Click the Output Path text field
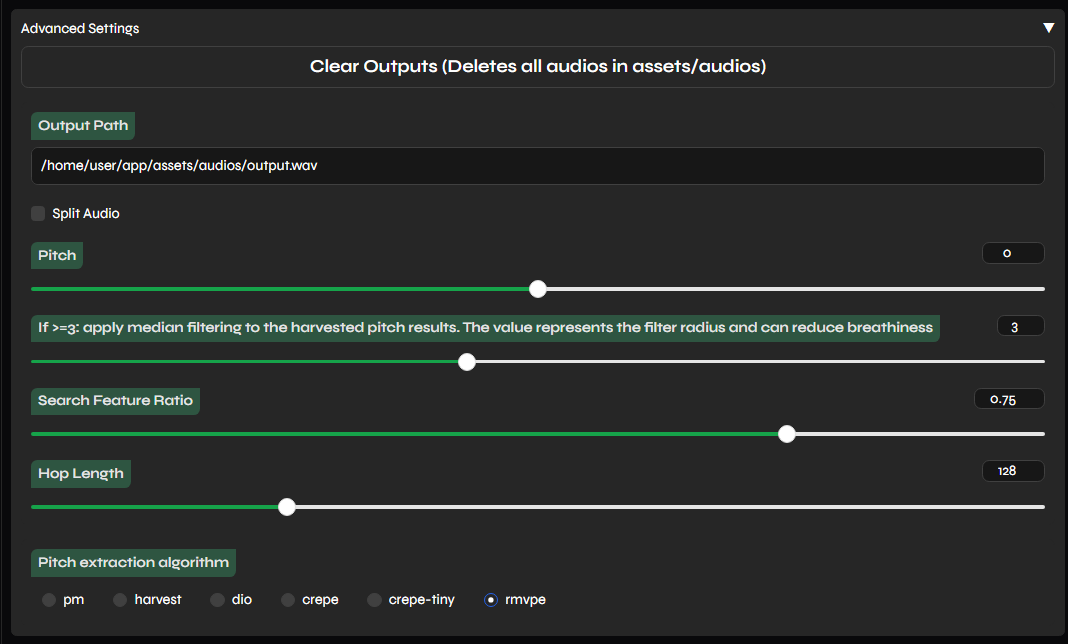The width and height of the screenshot is (1068, 644). [537, 166]
